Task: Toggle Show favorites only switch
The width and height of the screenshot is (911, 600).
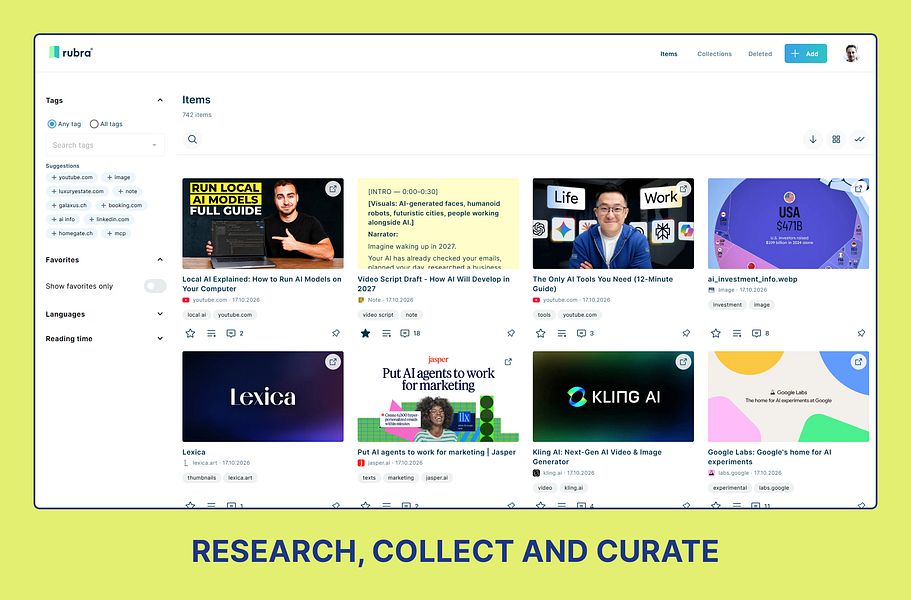Action: [x=155, y=286]
